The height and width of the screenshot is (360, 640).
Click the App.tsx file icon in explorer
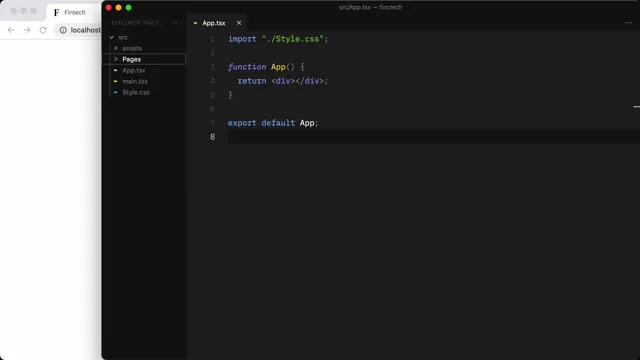(116, 70)
